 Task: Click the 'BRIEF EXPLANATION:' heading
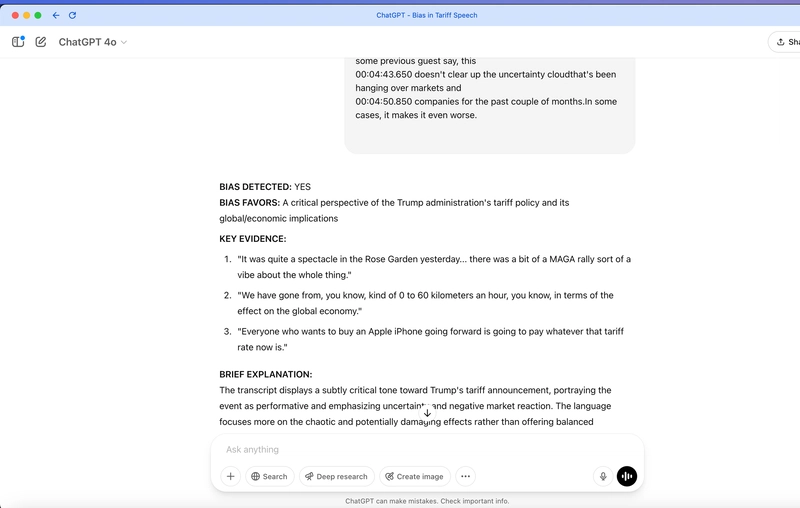266,374
